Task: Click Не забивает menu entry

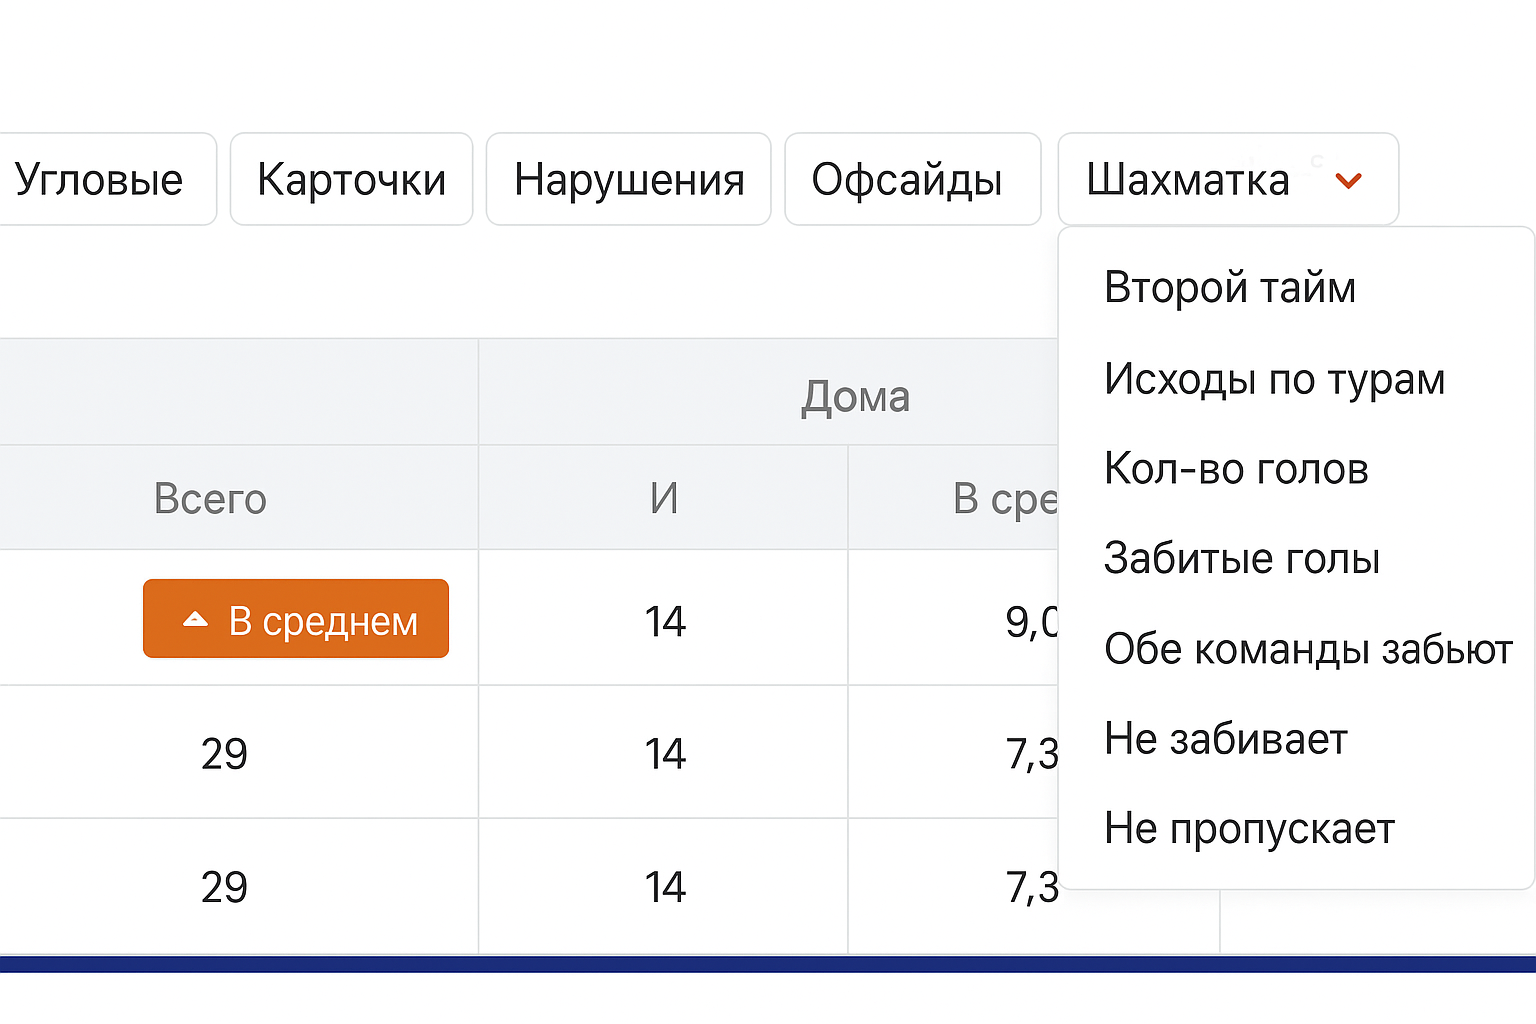Action: (x=1225, y=739)
